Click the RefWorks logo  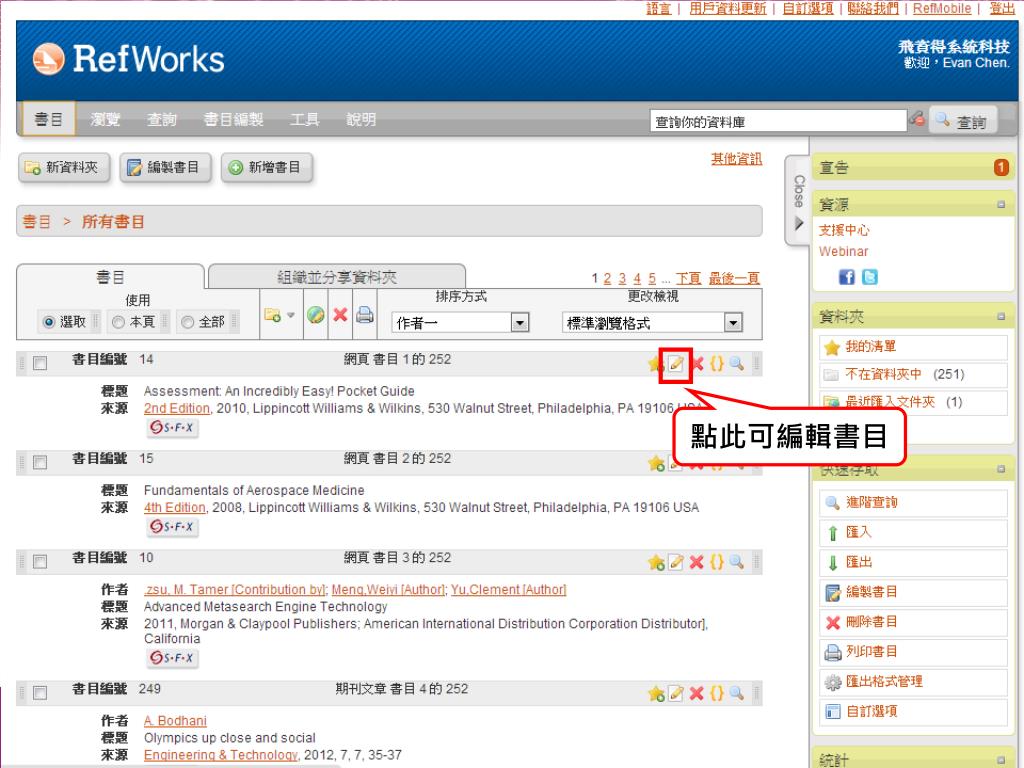coord(129,59)
